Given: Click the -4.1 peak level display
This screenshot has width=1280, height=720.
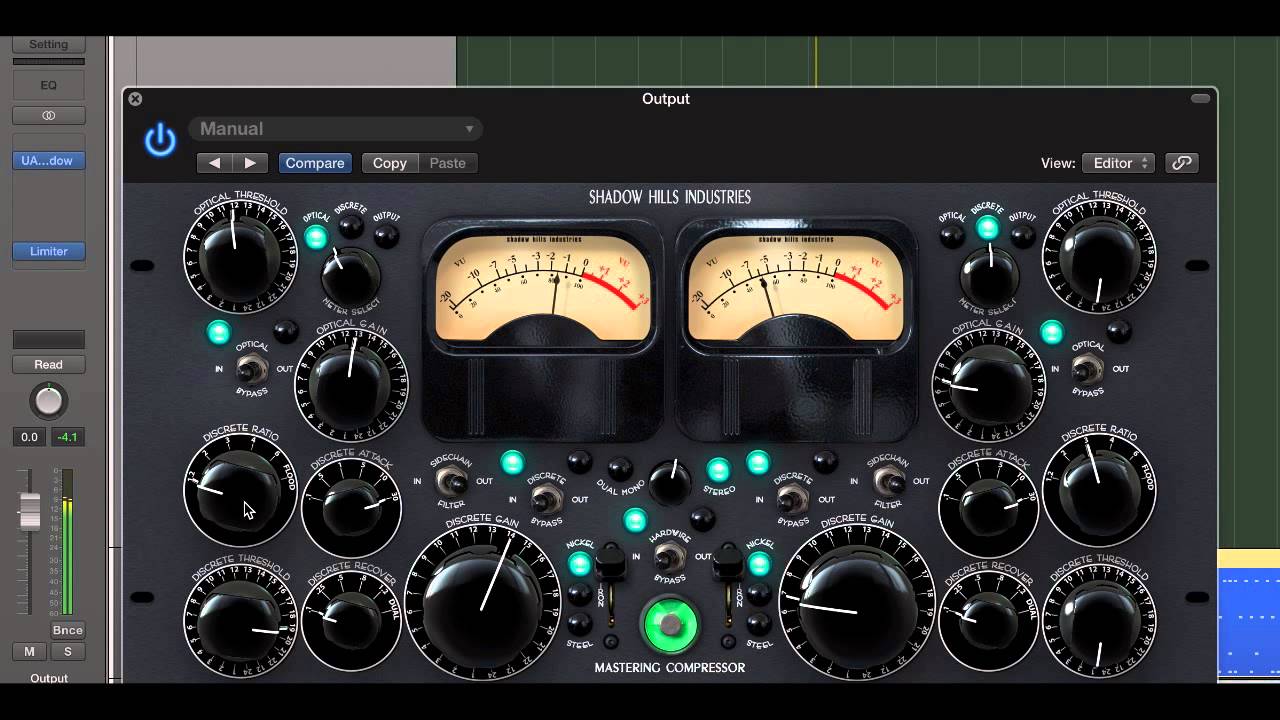Looking at the screenshot, I should 68,437.
